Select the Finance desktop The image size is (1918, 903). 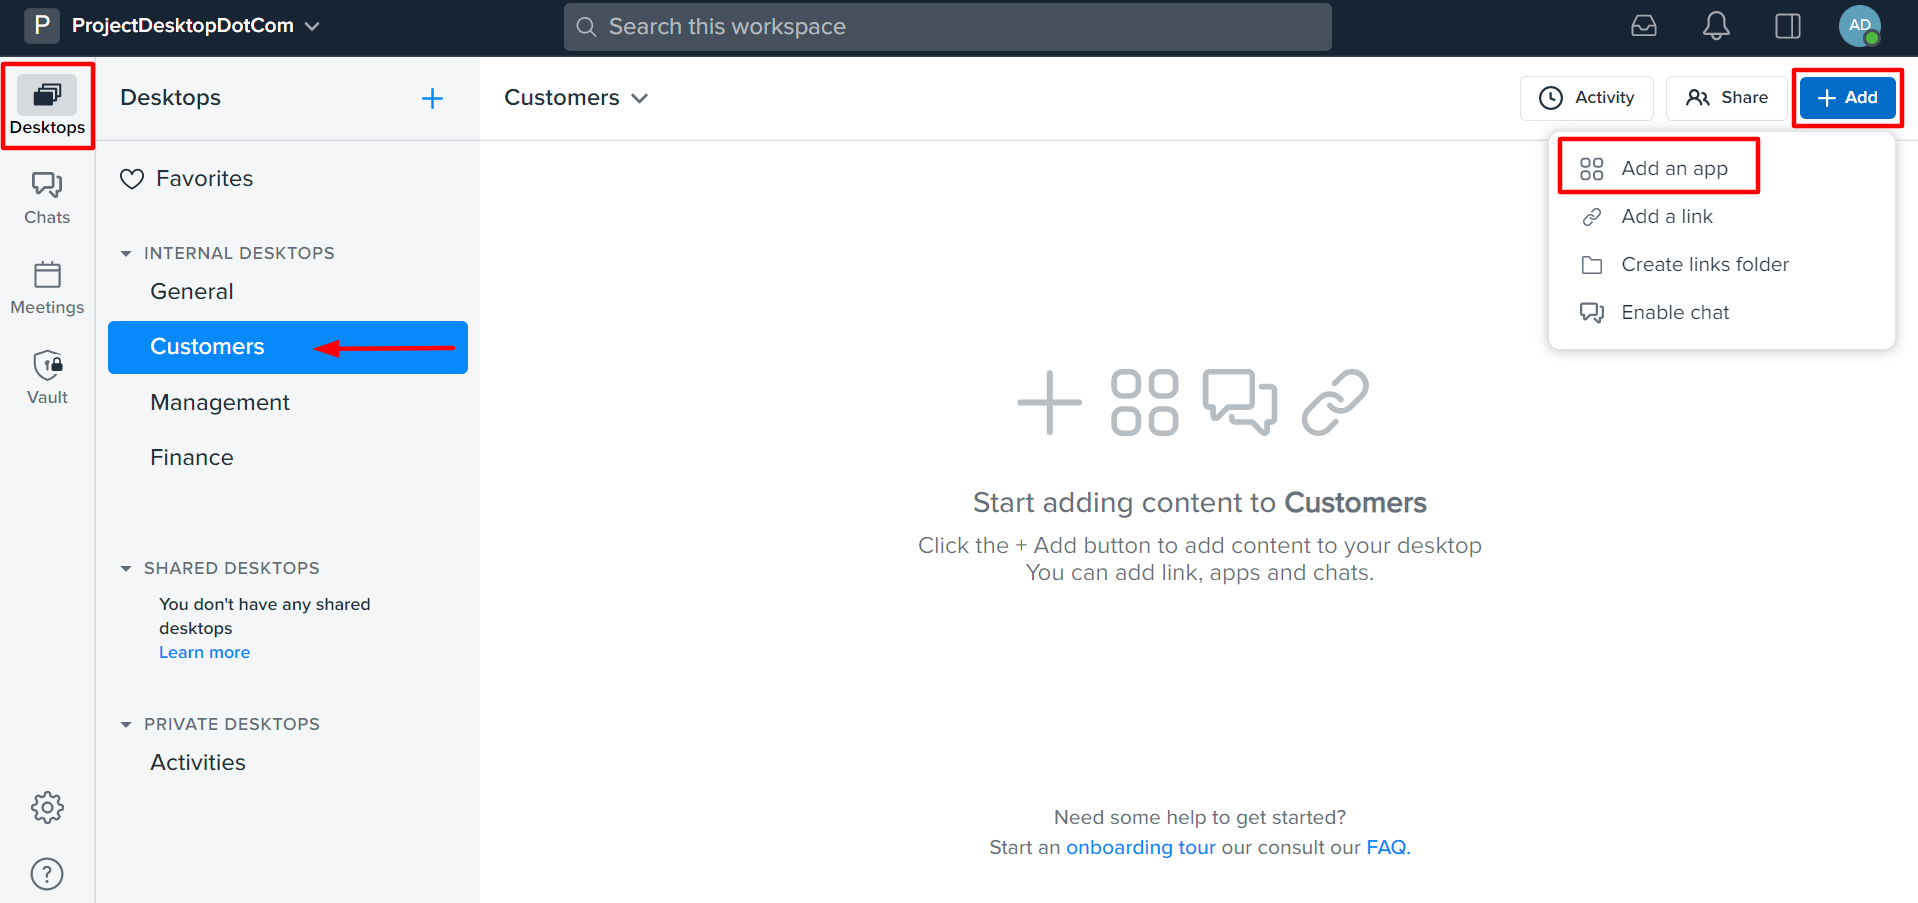191,457
